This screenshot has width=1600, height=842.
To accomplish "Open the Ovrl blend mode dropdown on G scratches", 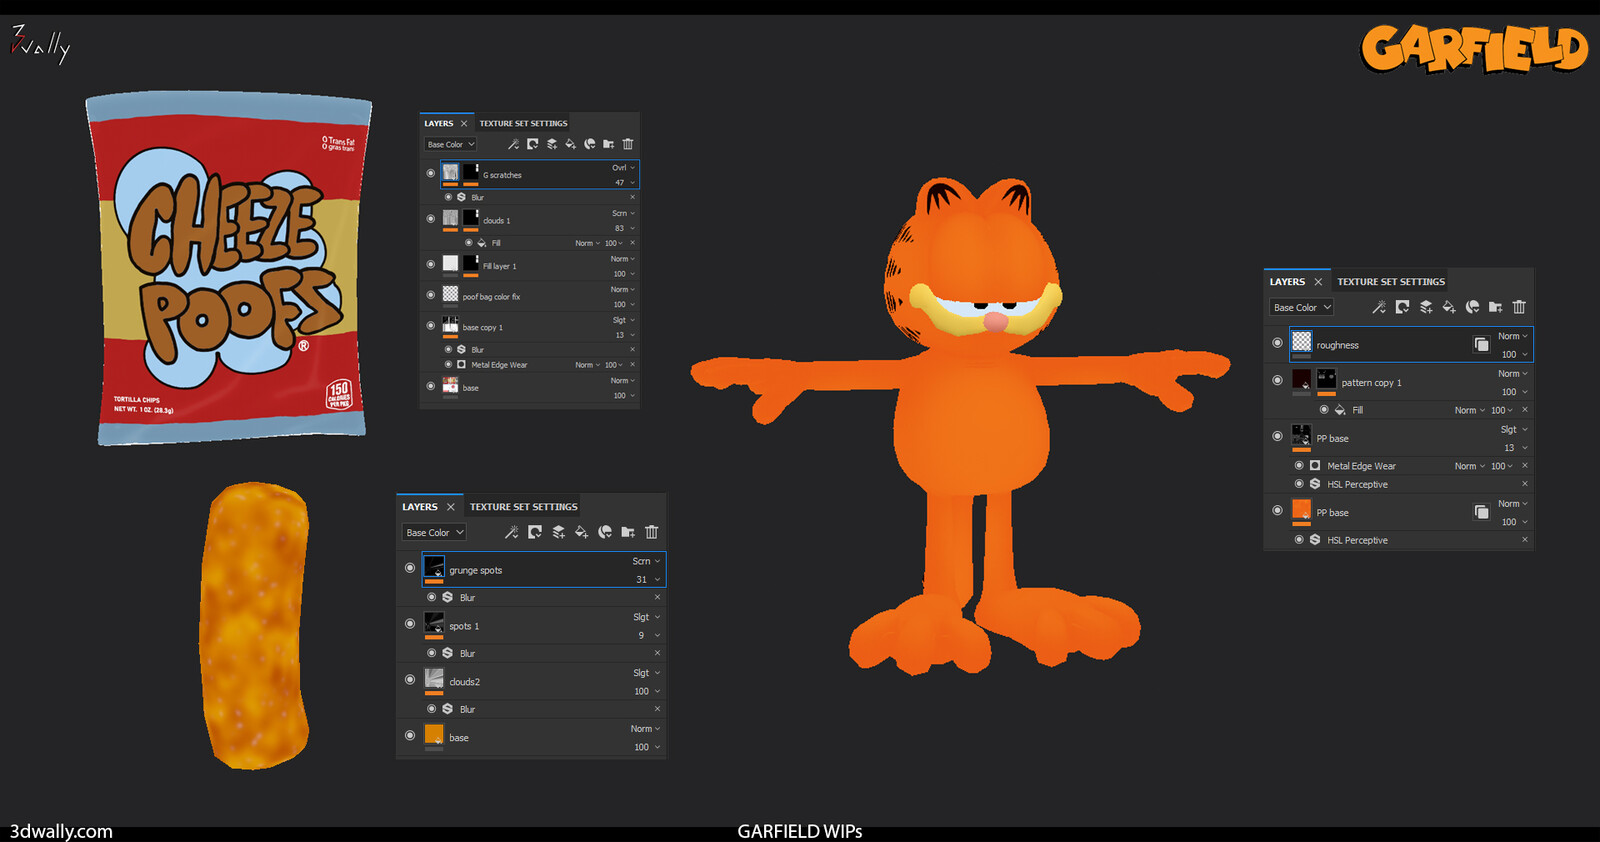I will coord(623,168).
